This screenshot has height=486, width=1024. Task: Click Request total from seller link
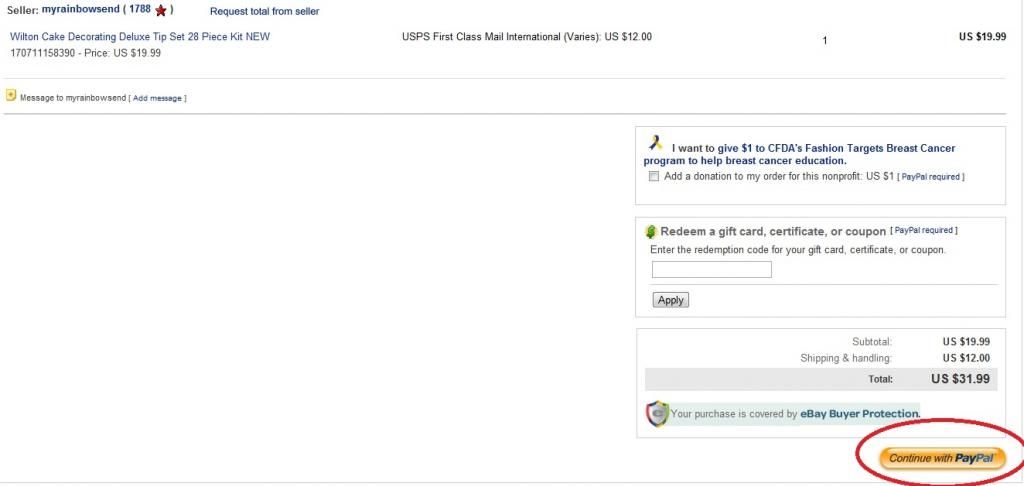coord(264,11)
